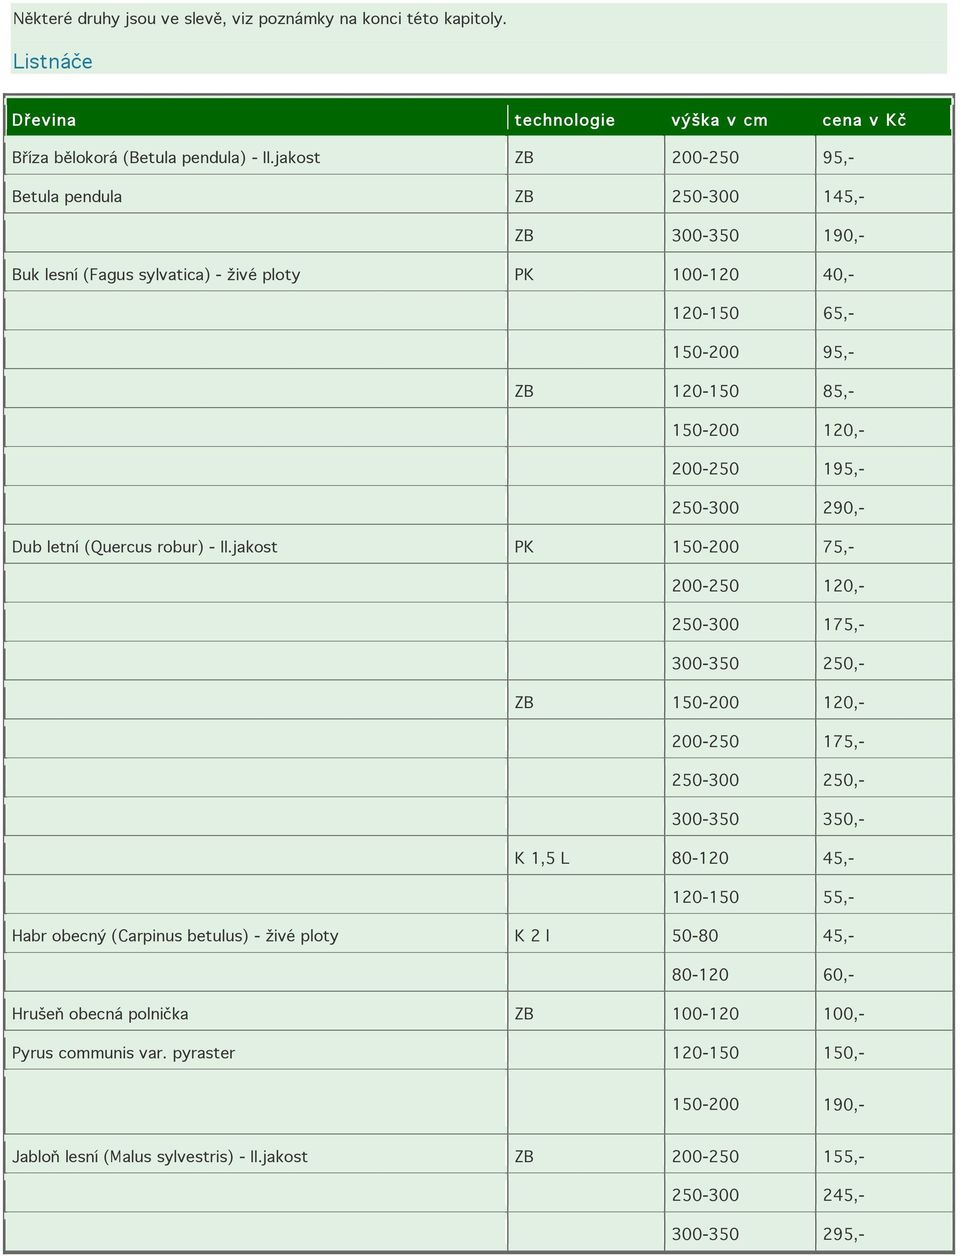Click the Habr obecný (Carpinus betulus) cell

pos(257,936)
